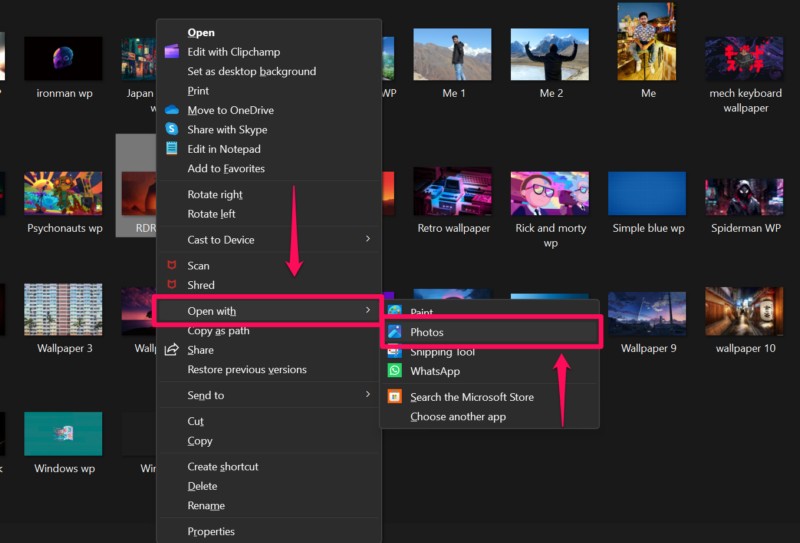The height and width of the screenshot is (543, 800).
Task: Select the Rick and morty wp thumbnail
Action: 549,193
